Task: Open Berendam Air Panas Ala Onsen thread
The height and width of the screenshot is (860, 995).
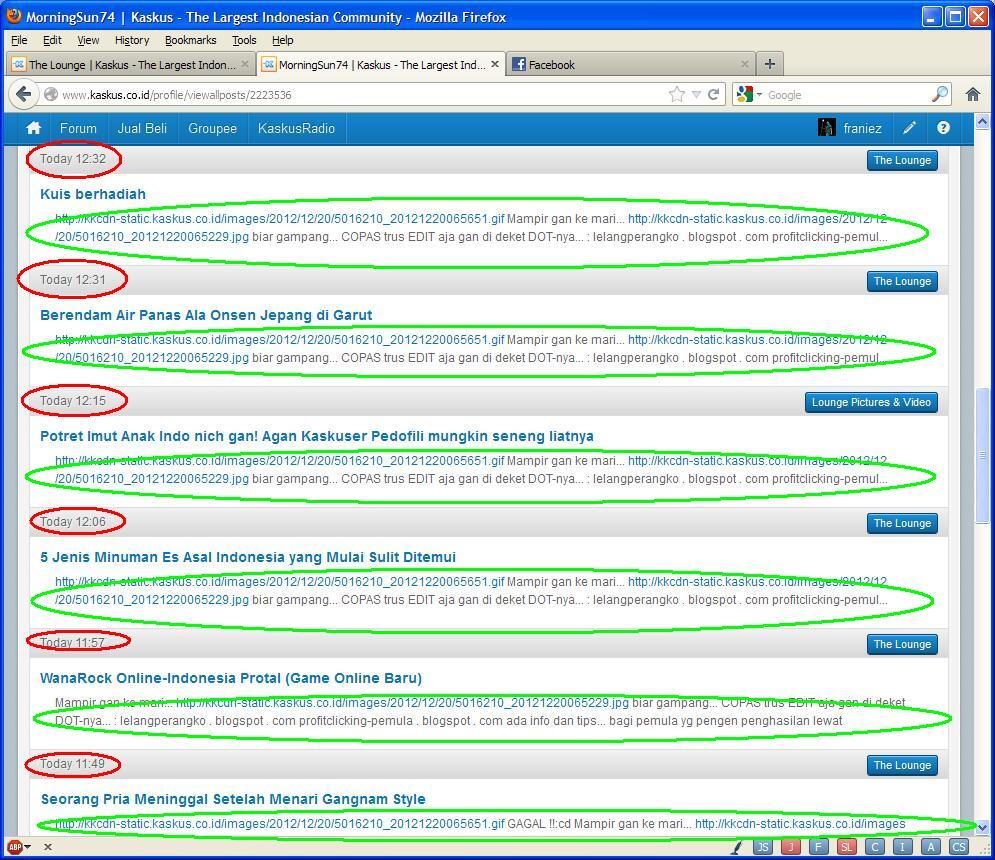Action: 206,315
